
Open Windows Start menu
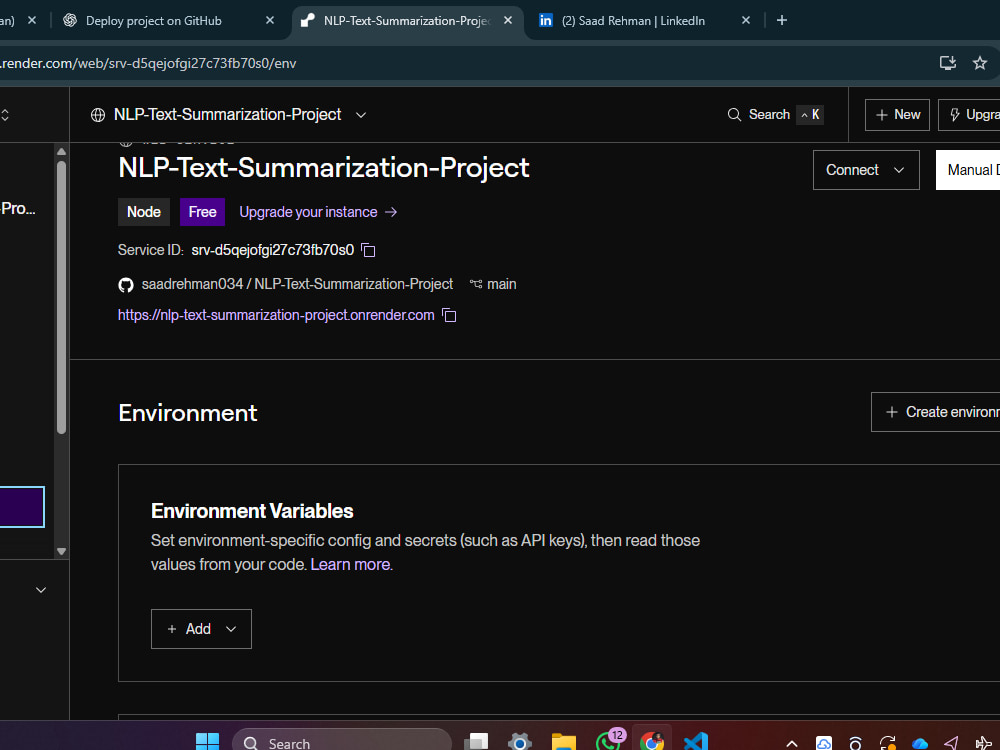pyautogui.click(x=207, y=742)
